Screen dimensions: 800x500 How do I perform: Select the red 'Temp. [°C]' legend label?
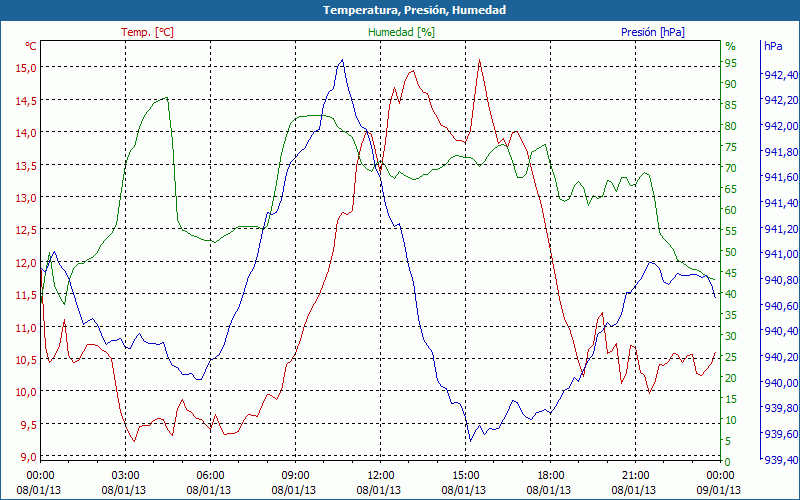coord(147,32)
